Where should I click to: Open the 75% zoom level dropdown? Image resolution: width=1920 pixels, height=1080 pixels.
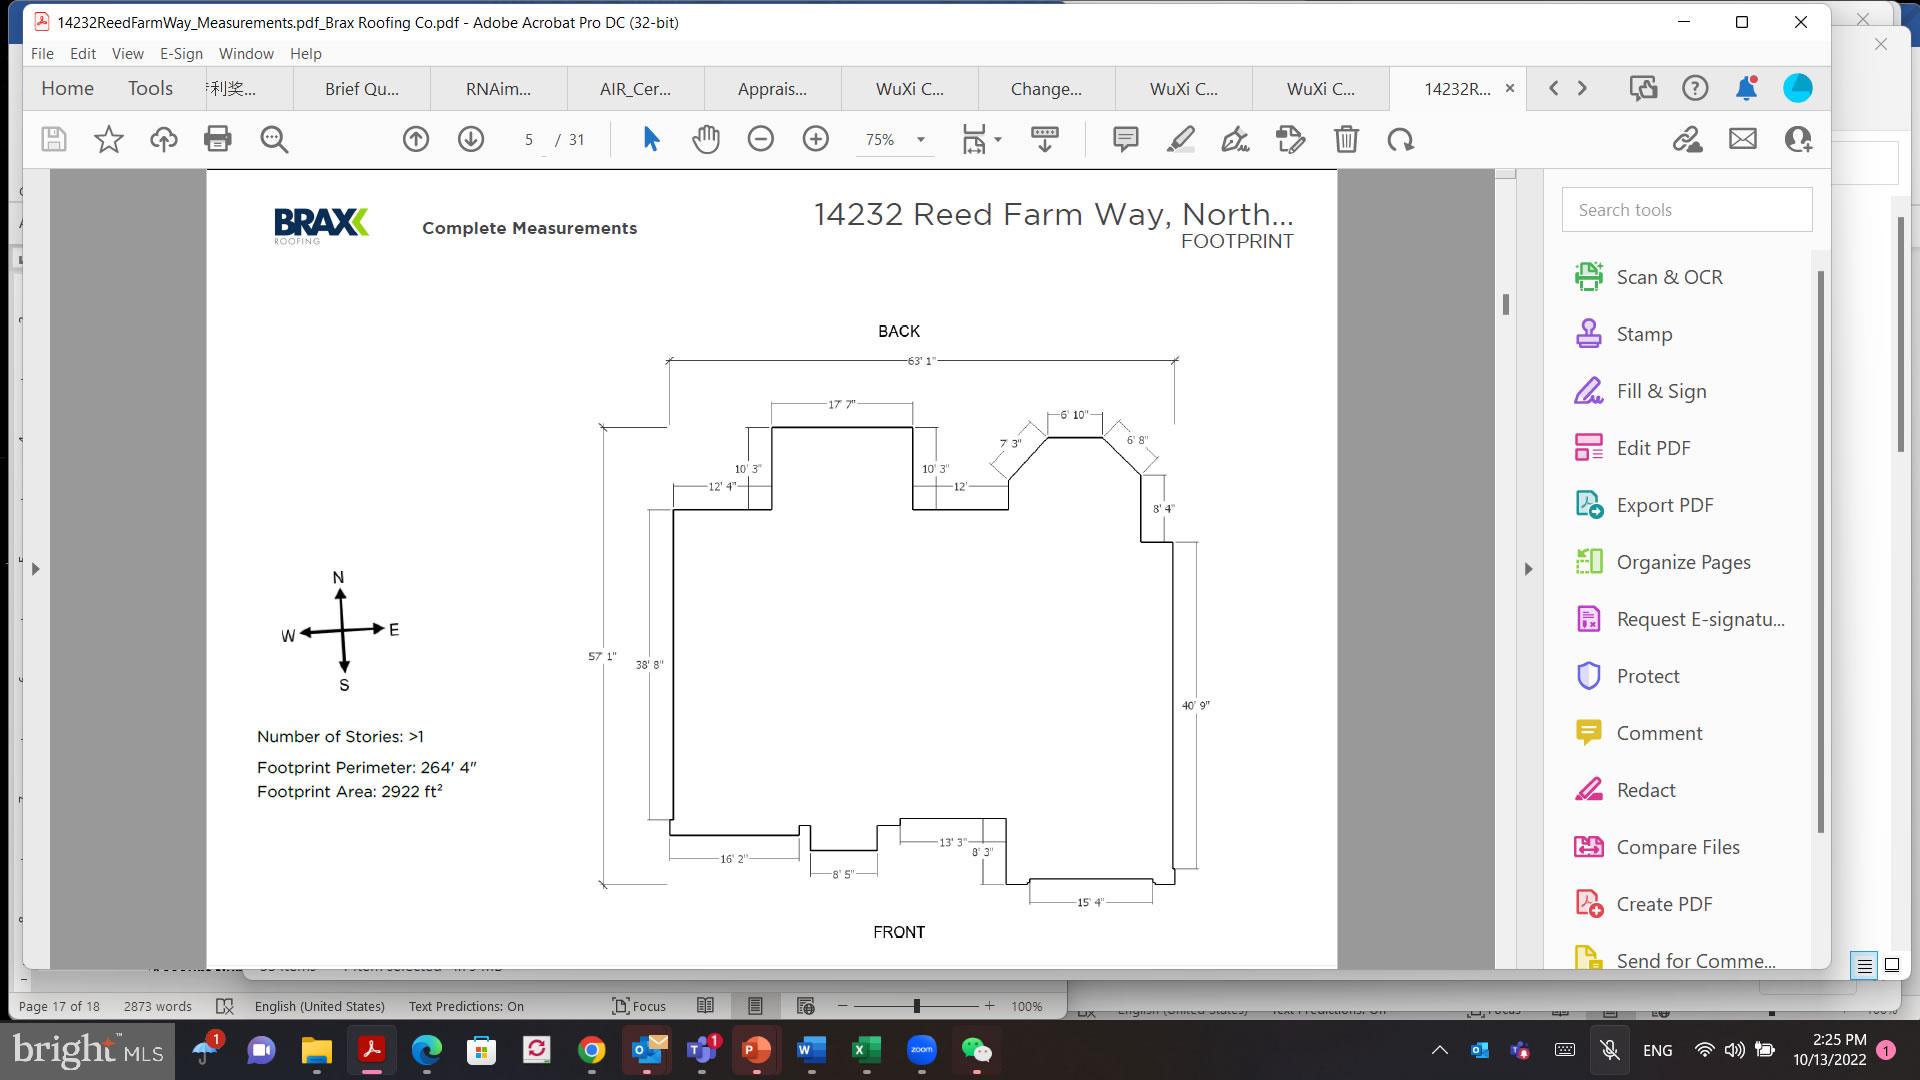920,140
